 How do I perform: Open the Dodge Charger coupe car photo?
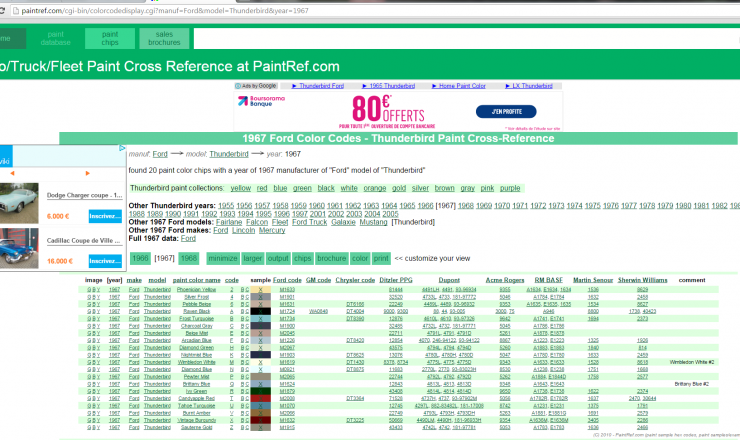19,203
